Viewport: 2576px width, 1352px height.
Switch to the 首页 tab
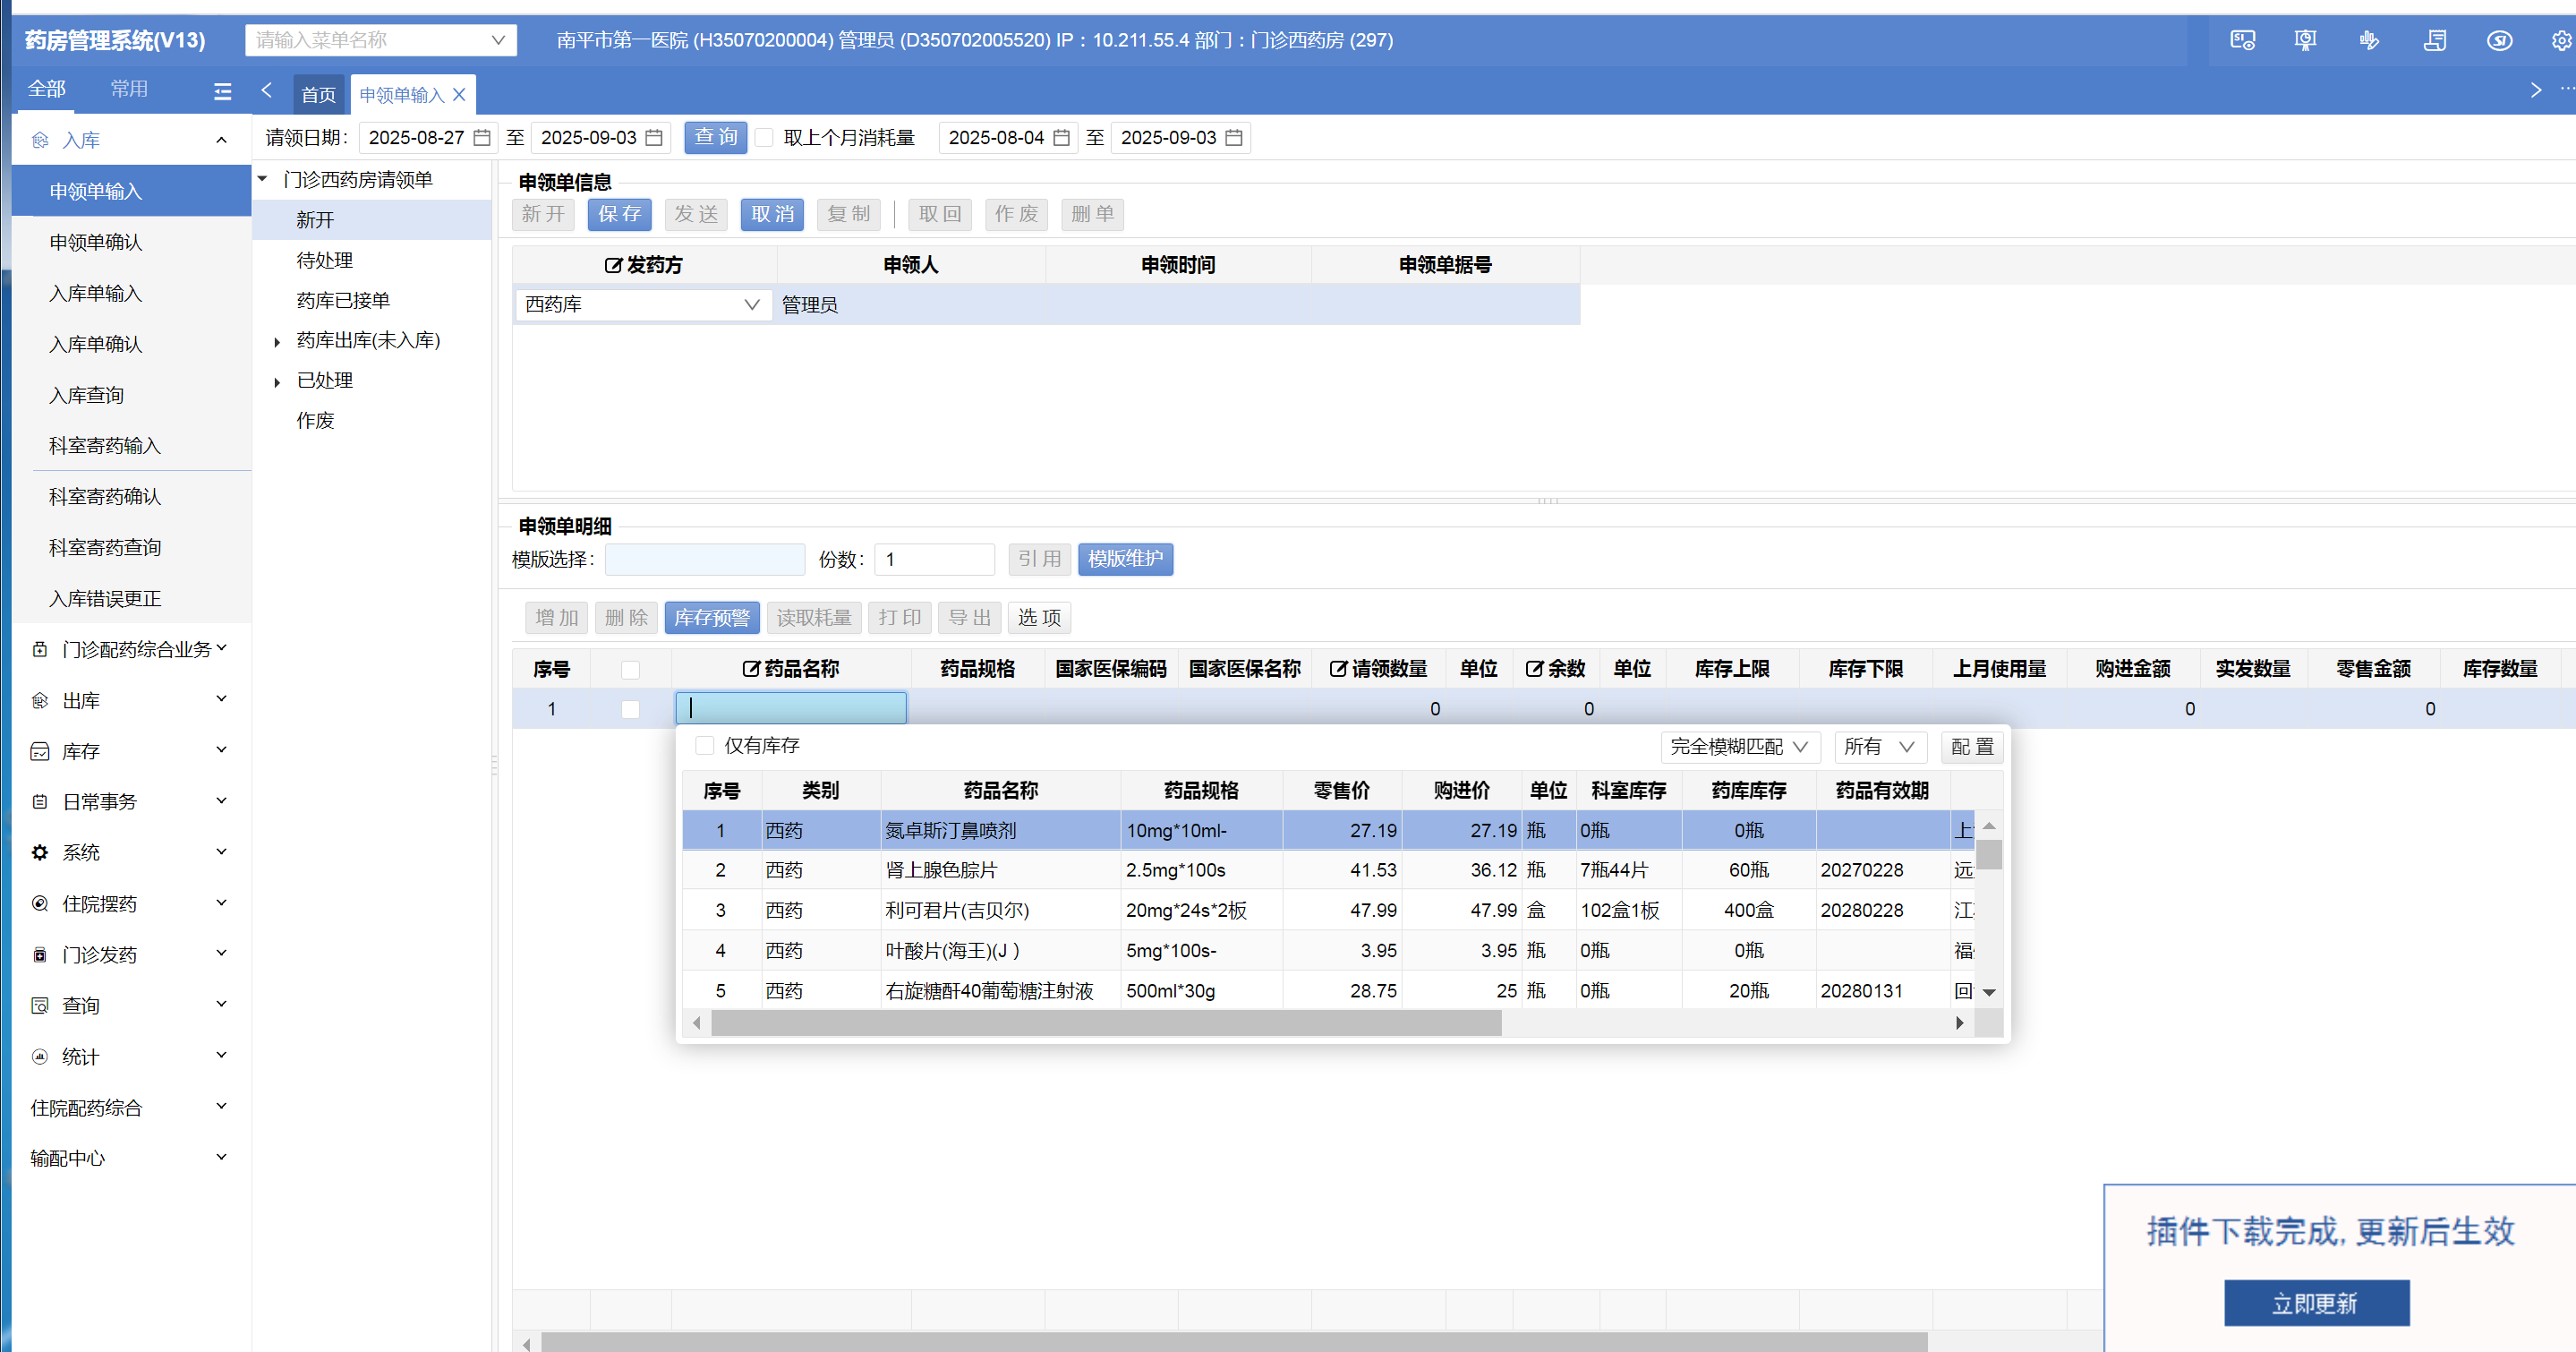click(318, 94)
